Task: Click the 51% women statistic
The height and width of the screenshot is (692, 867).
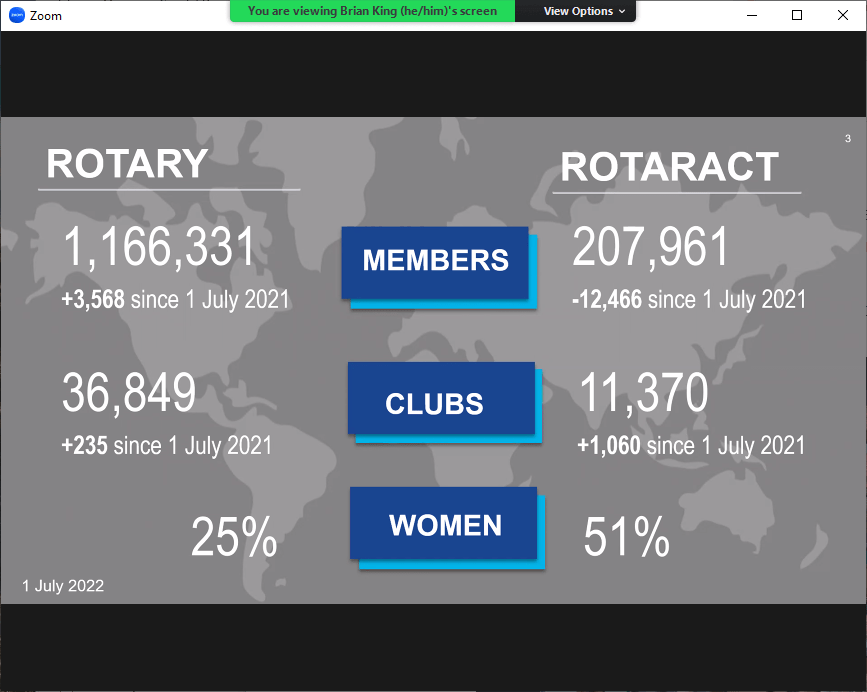Action: 627,539
